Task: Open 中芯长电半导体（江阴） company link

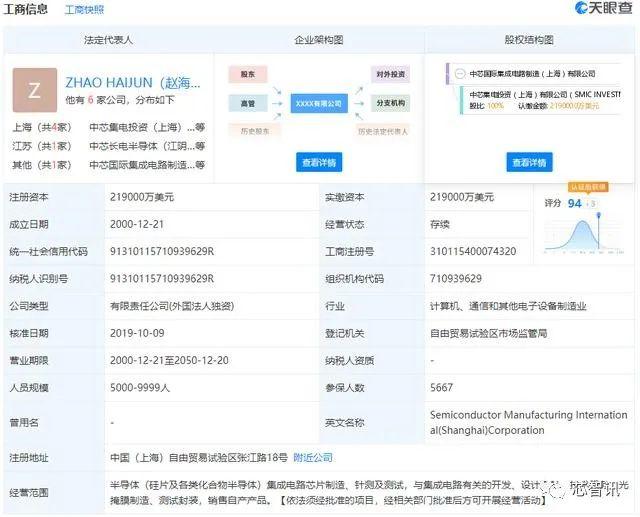Action: pos(138,146)
